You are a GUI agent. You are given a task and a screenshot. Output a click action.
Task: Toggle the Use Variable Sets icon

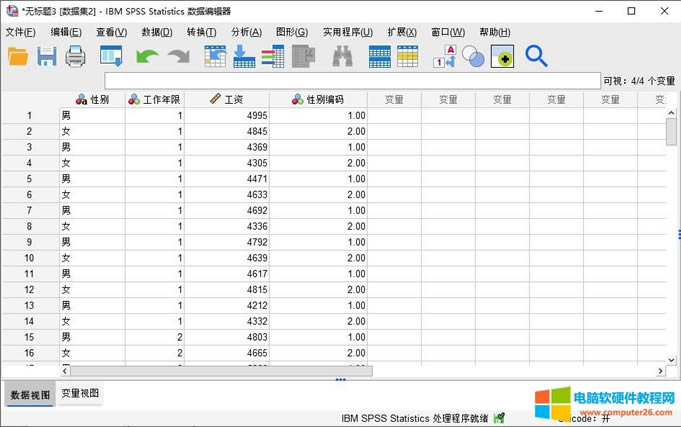pyautogui.click(x=473, y=57)
